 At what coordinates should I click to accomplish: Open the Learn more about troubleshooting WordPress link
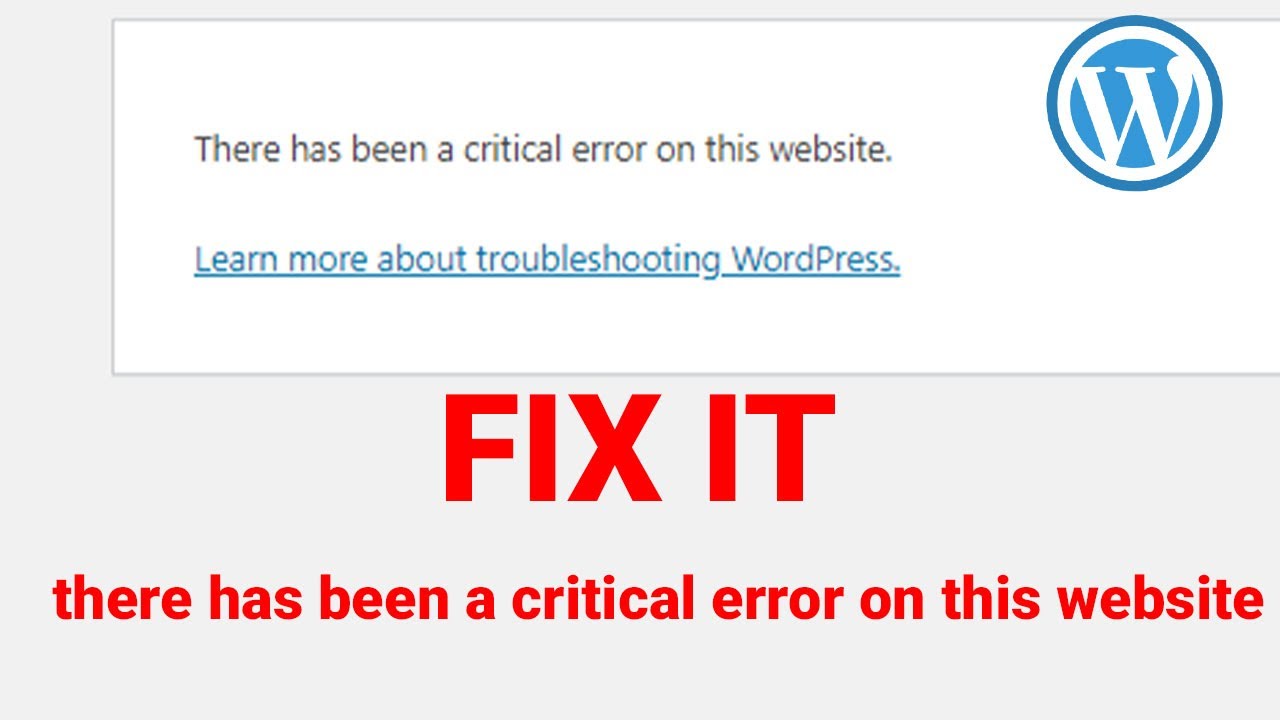[547, 260]
